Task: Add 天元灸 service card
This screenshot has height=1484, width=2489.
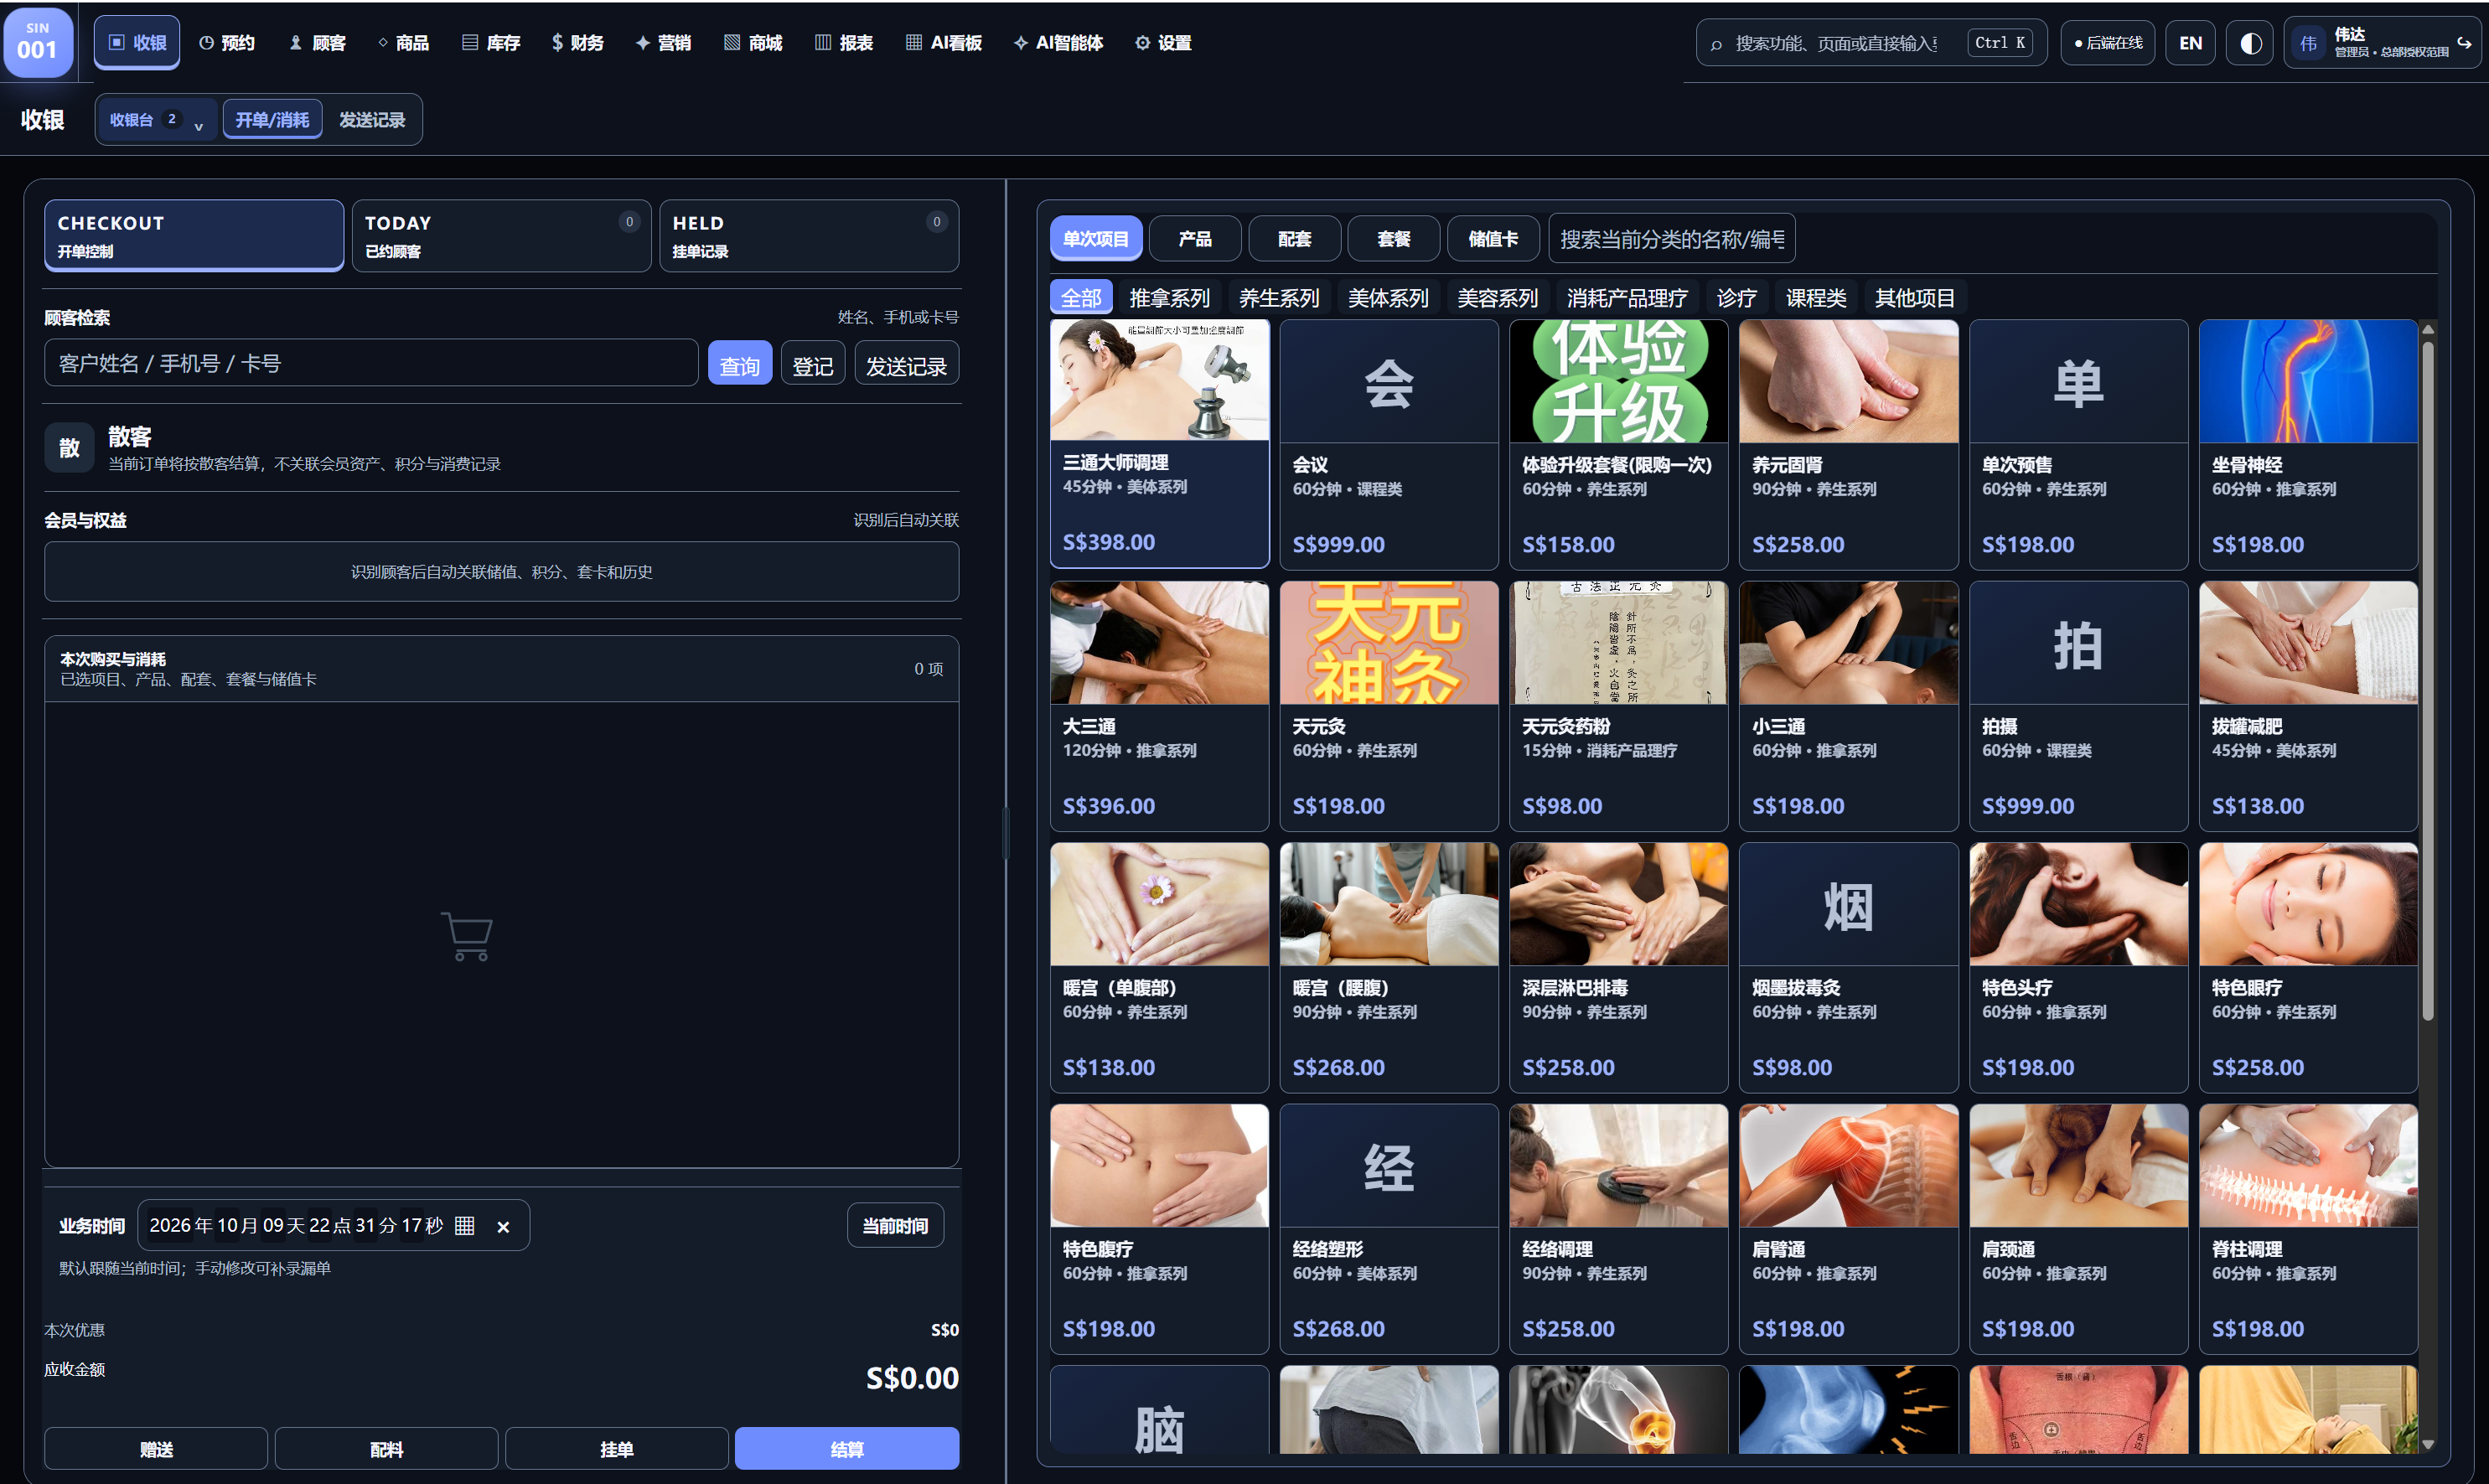Action: point(1389,706)
